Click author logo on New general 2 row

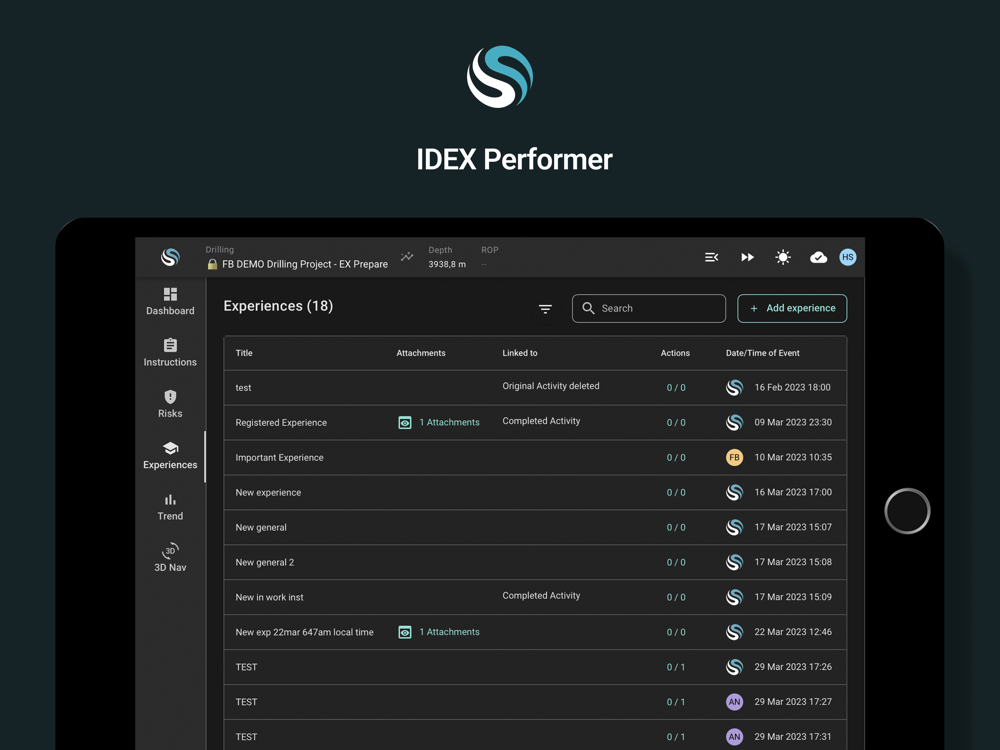pyautogui.click(x=735, y=562)
